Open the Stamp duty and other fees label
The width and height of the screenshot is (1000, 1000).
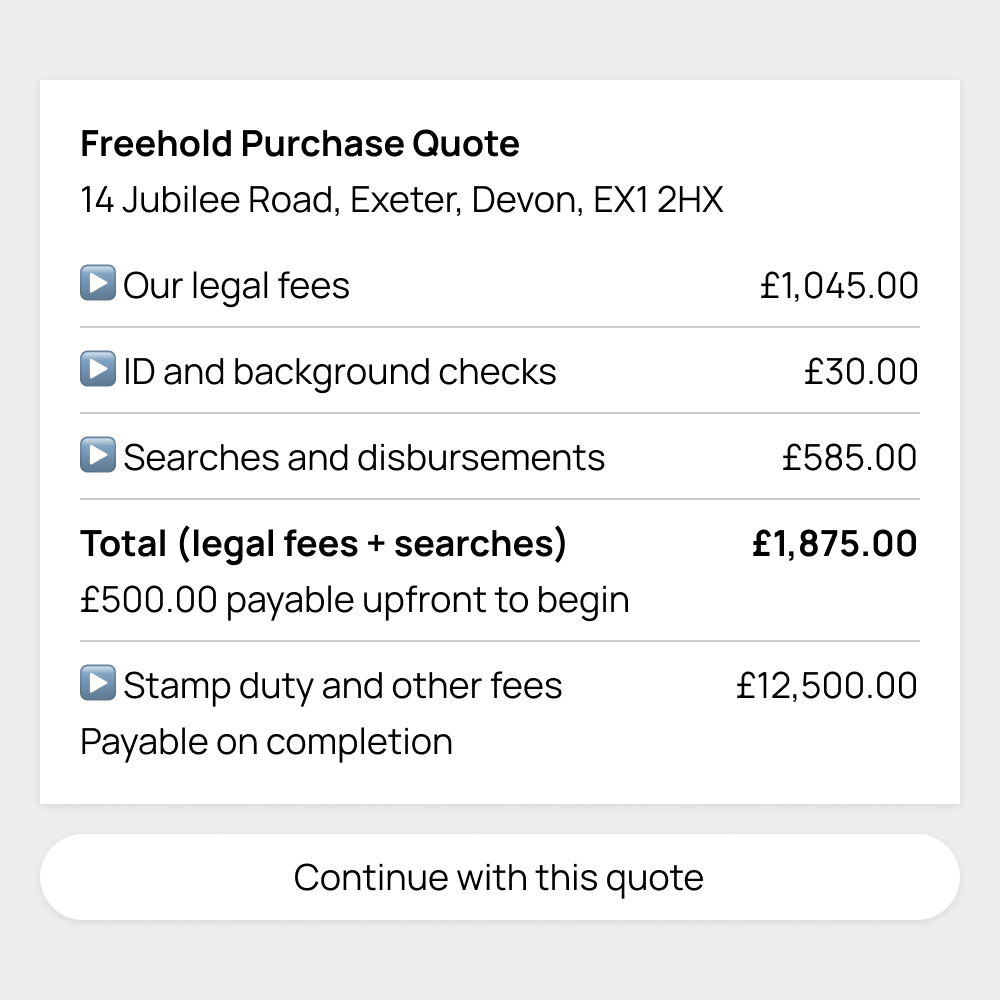tap(342, 686)
